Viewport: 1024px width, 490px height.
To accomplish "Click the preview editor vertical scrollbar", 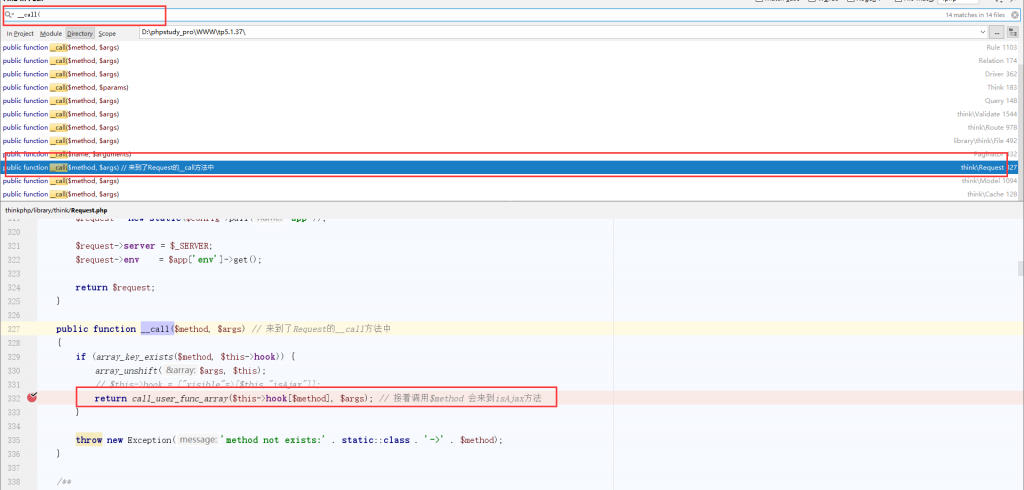I will click(1020, 268).
